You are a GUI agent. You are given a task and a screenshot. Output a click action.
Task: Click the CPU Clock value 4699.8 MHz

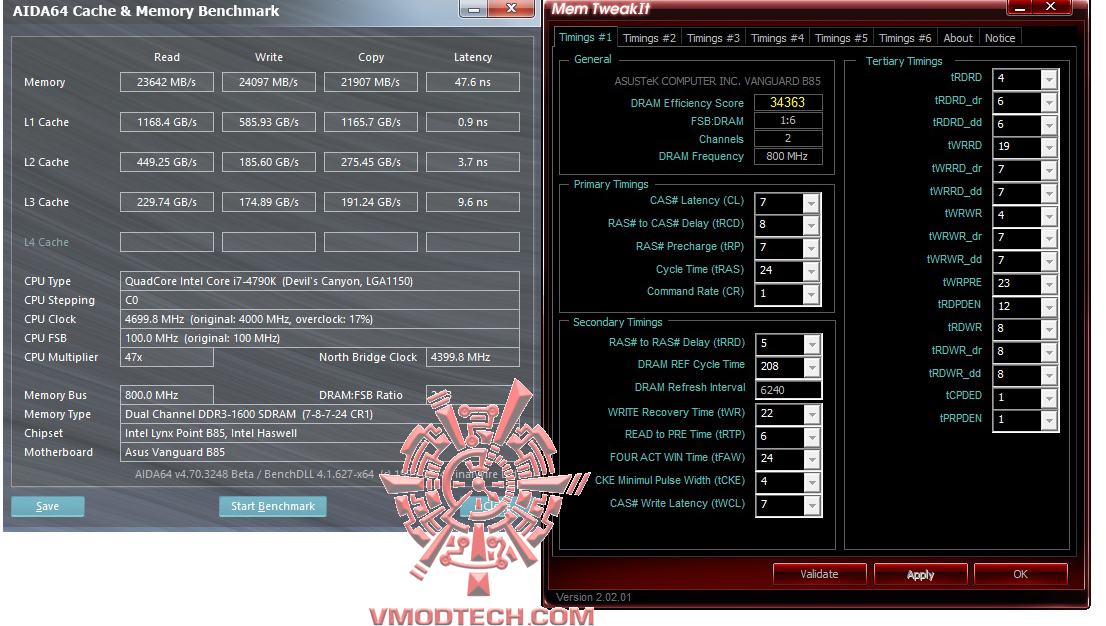click(320, 319)
